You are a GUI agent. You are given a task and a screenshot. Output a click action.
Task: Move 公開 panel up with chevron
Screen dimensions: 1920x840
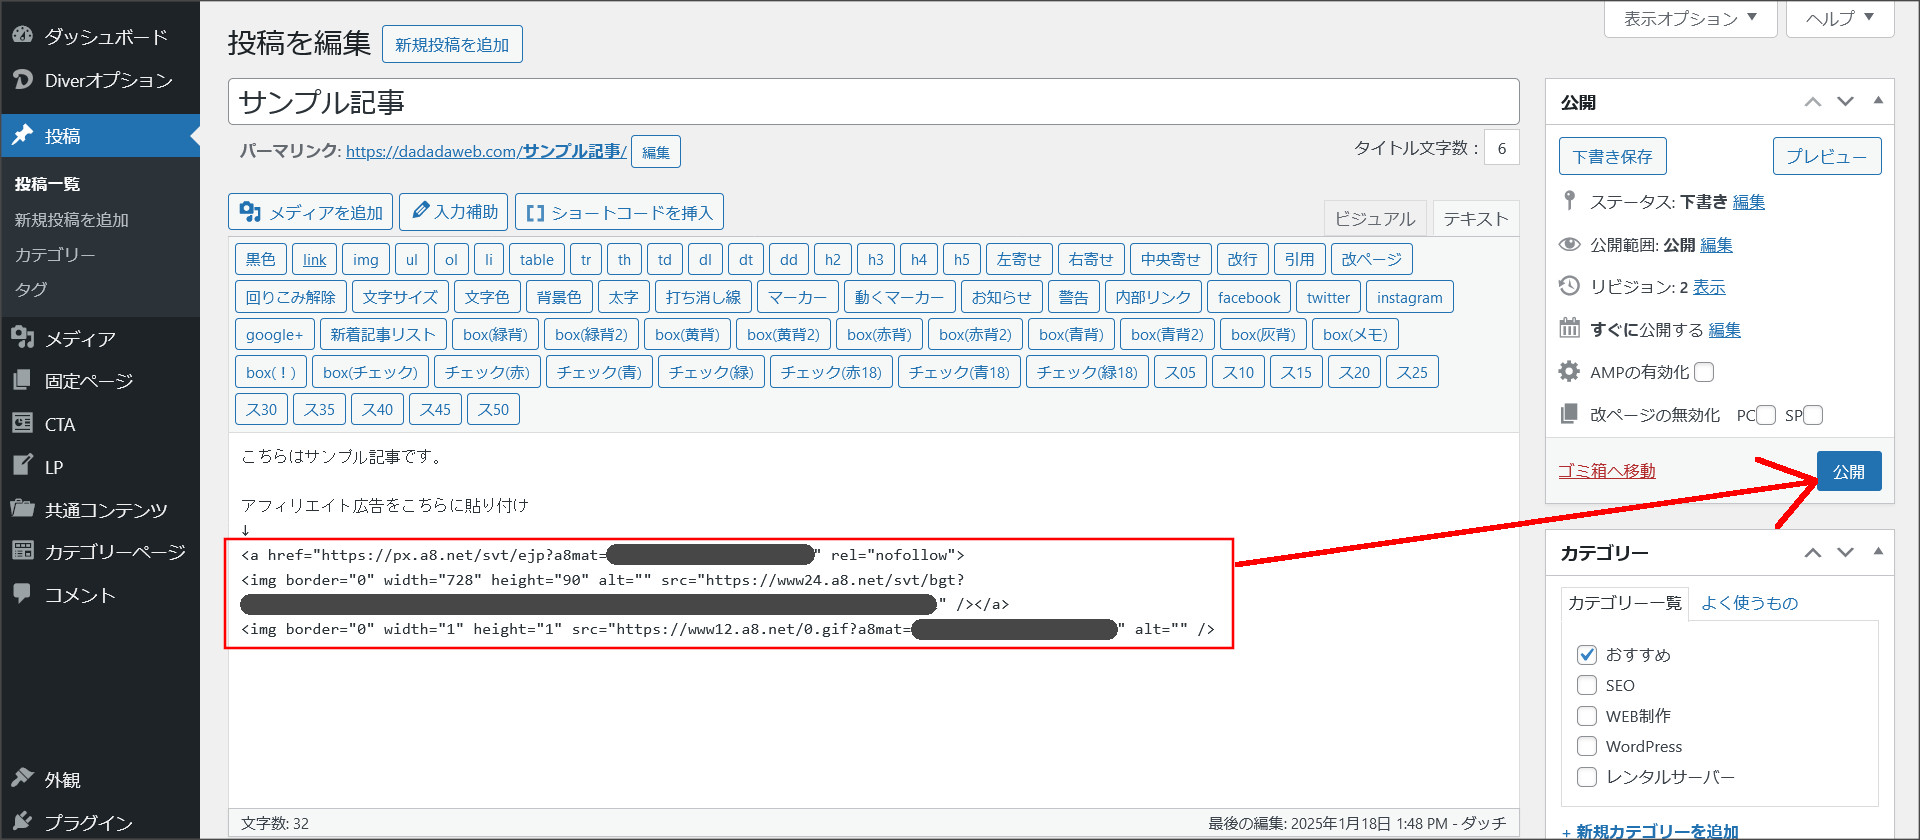tap(1813, 102)
